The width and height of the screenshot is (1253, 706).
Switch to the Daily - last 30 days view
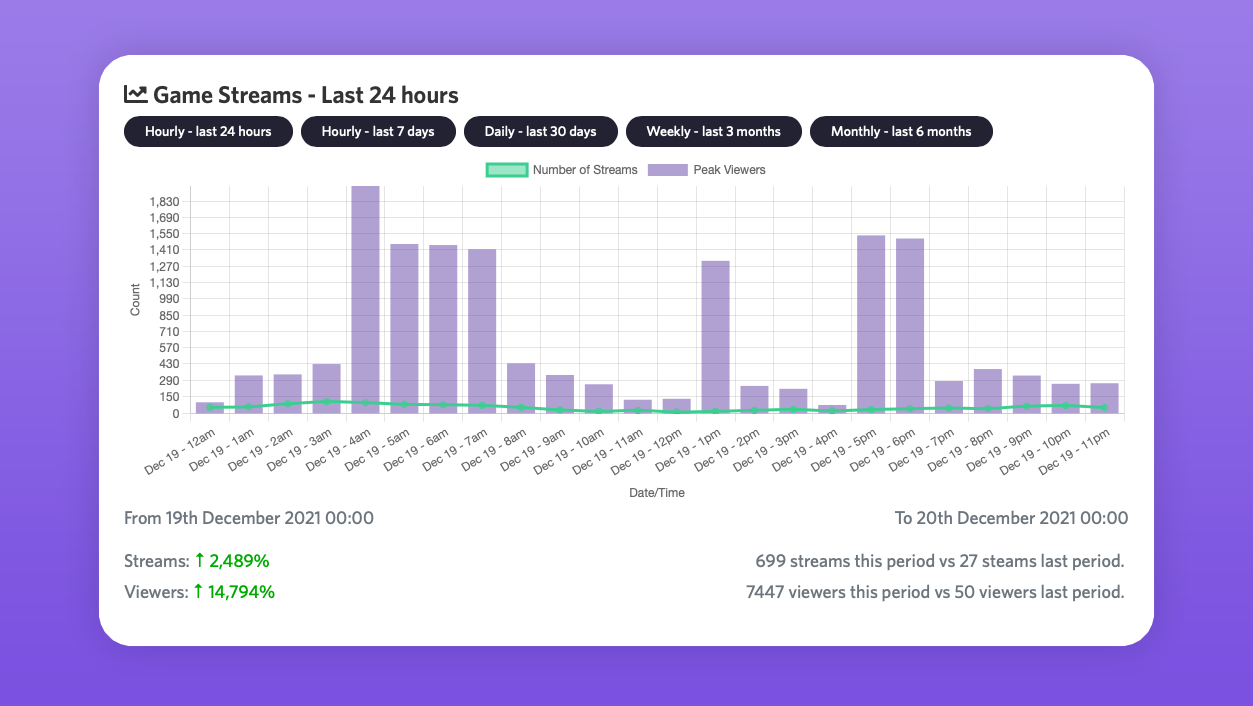[540, 131]
